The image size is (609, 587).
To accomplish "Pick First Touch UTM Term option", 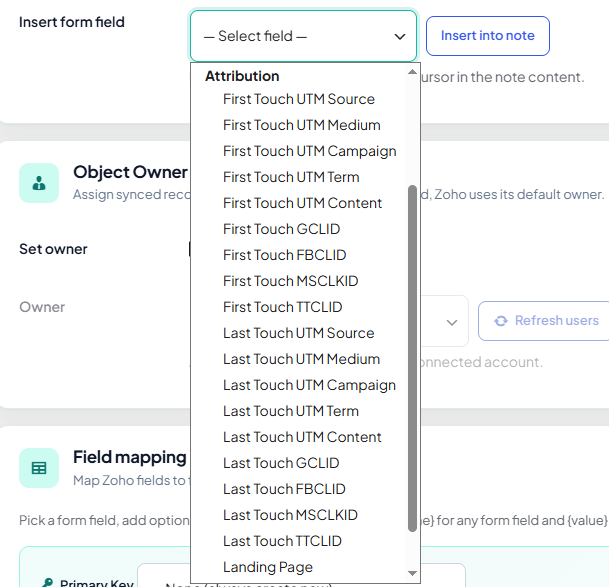I will (298, 177).
